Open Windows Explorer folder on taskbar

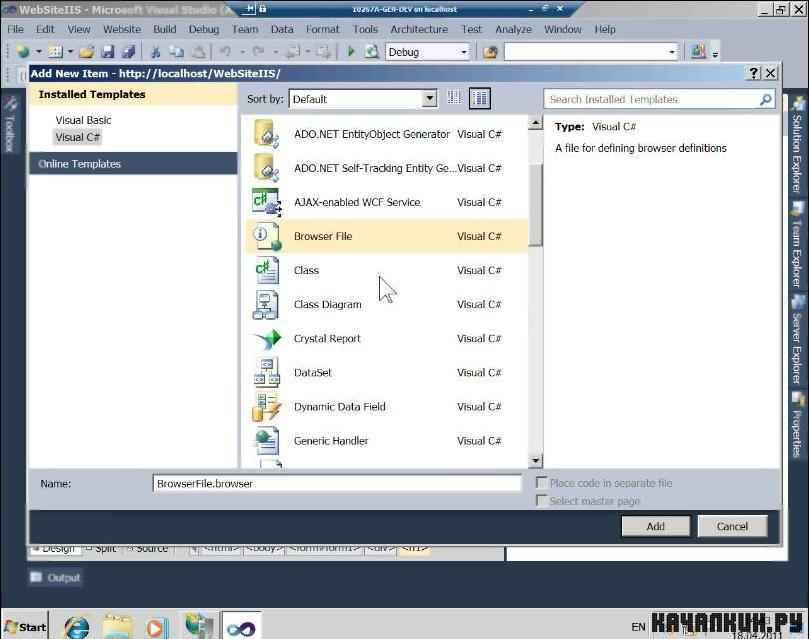[118, 627]
